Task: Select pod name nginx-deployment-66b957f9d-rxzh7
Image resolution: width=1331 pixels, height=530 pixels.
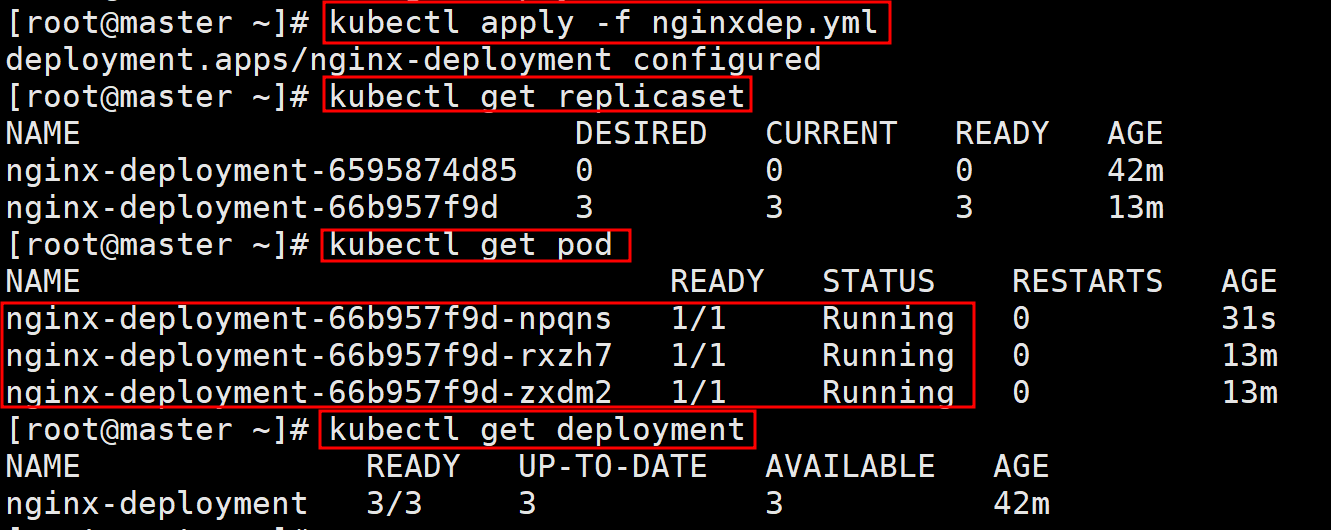Action: click(x=309, y=356)
